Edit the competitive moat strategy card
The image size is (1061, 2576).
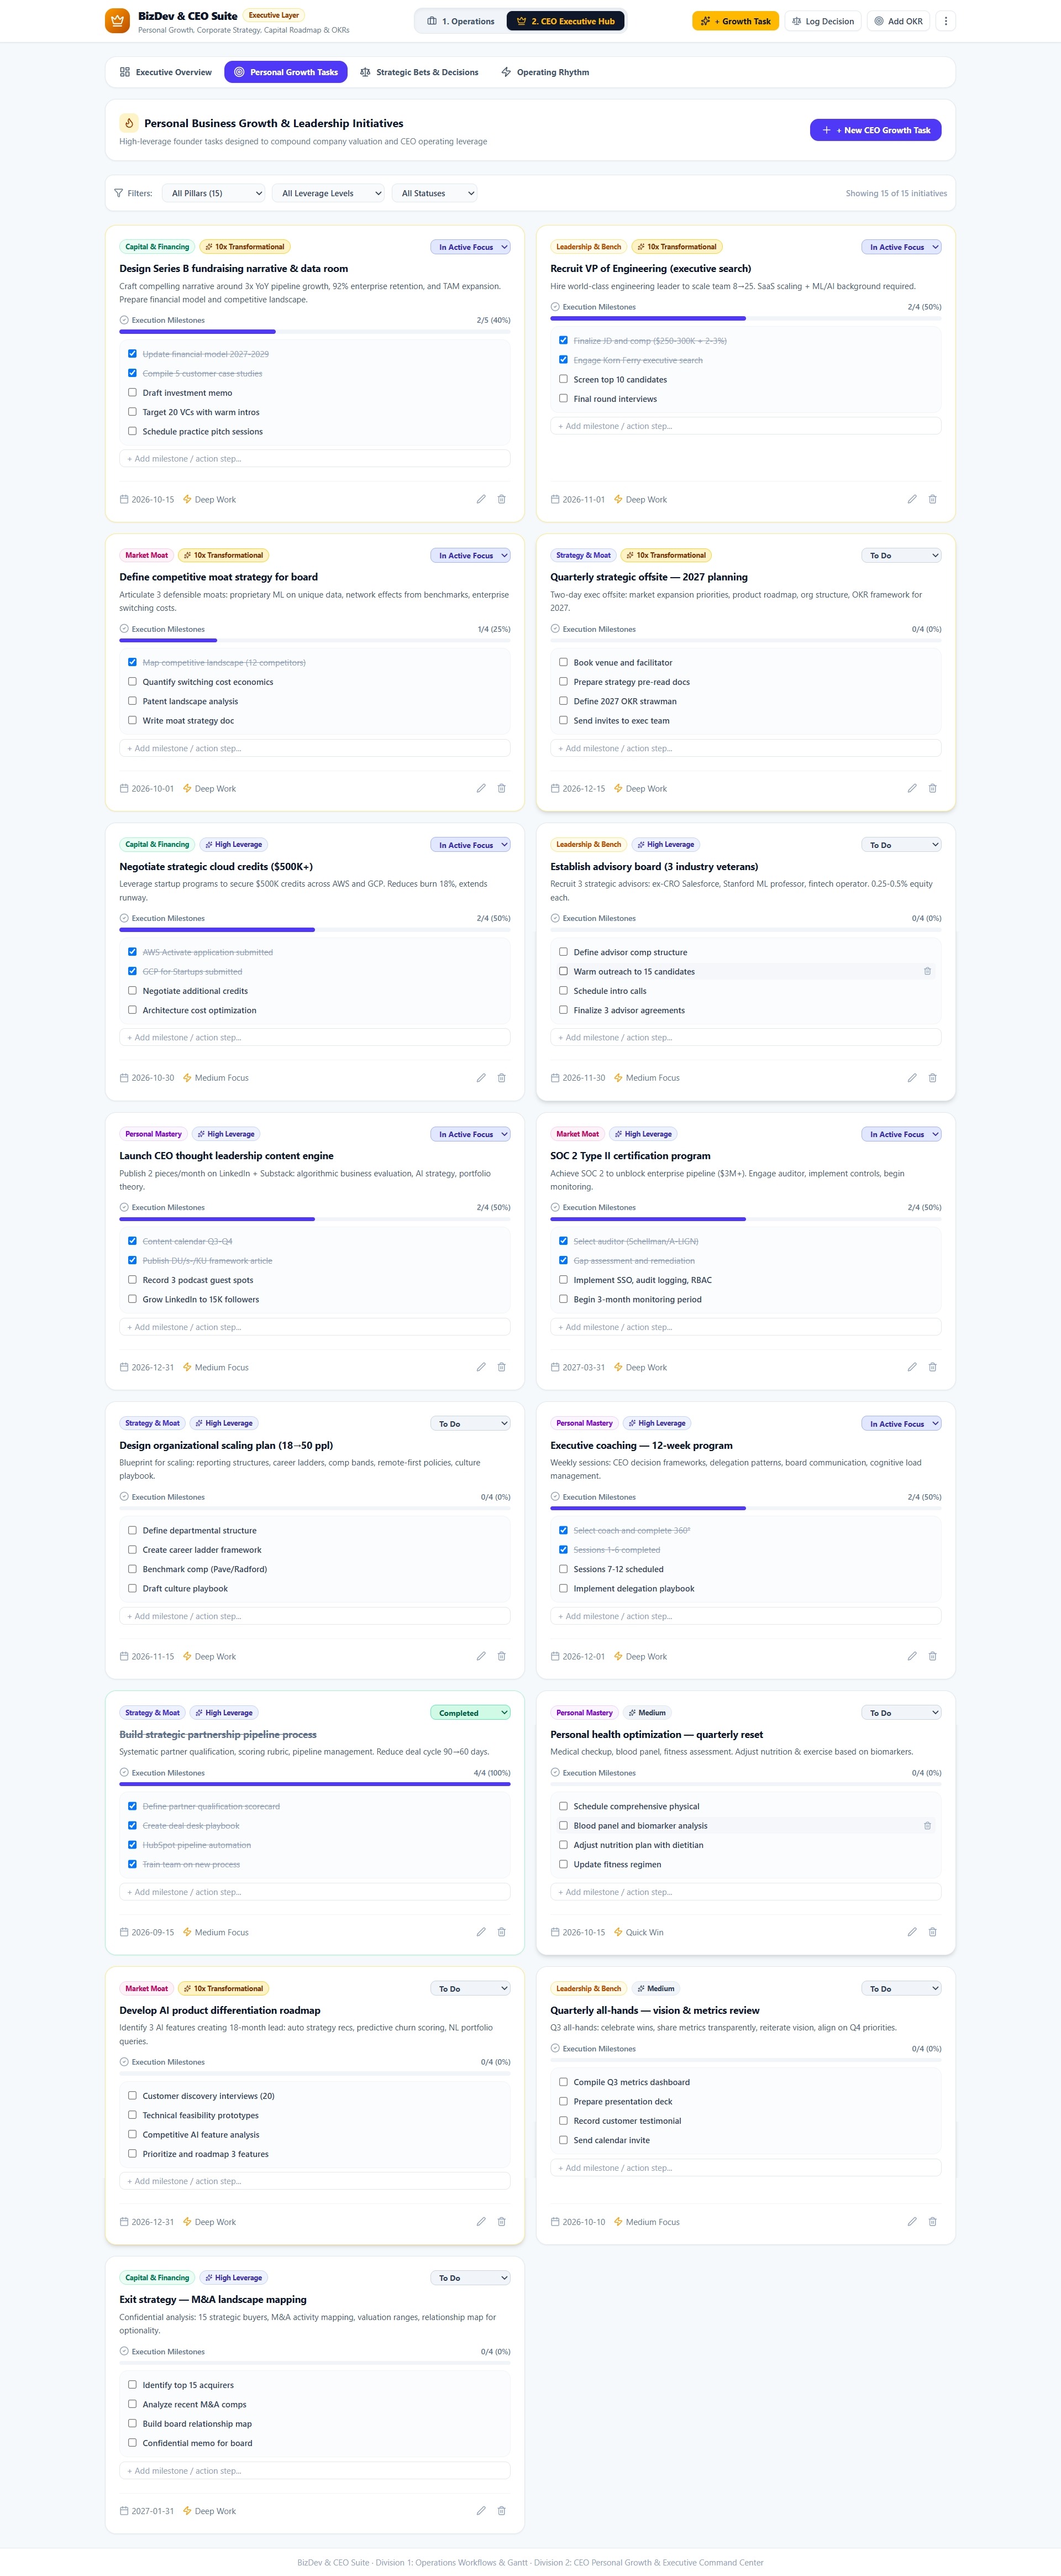coord(481,788)
